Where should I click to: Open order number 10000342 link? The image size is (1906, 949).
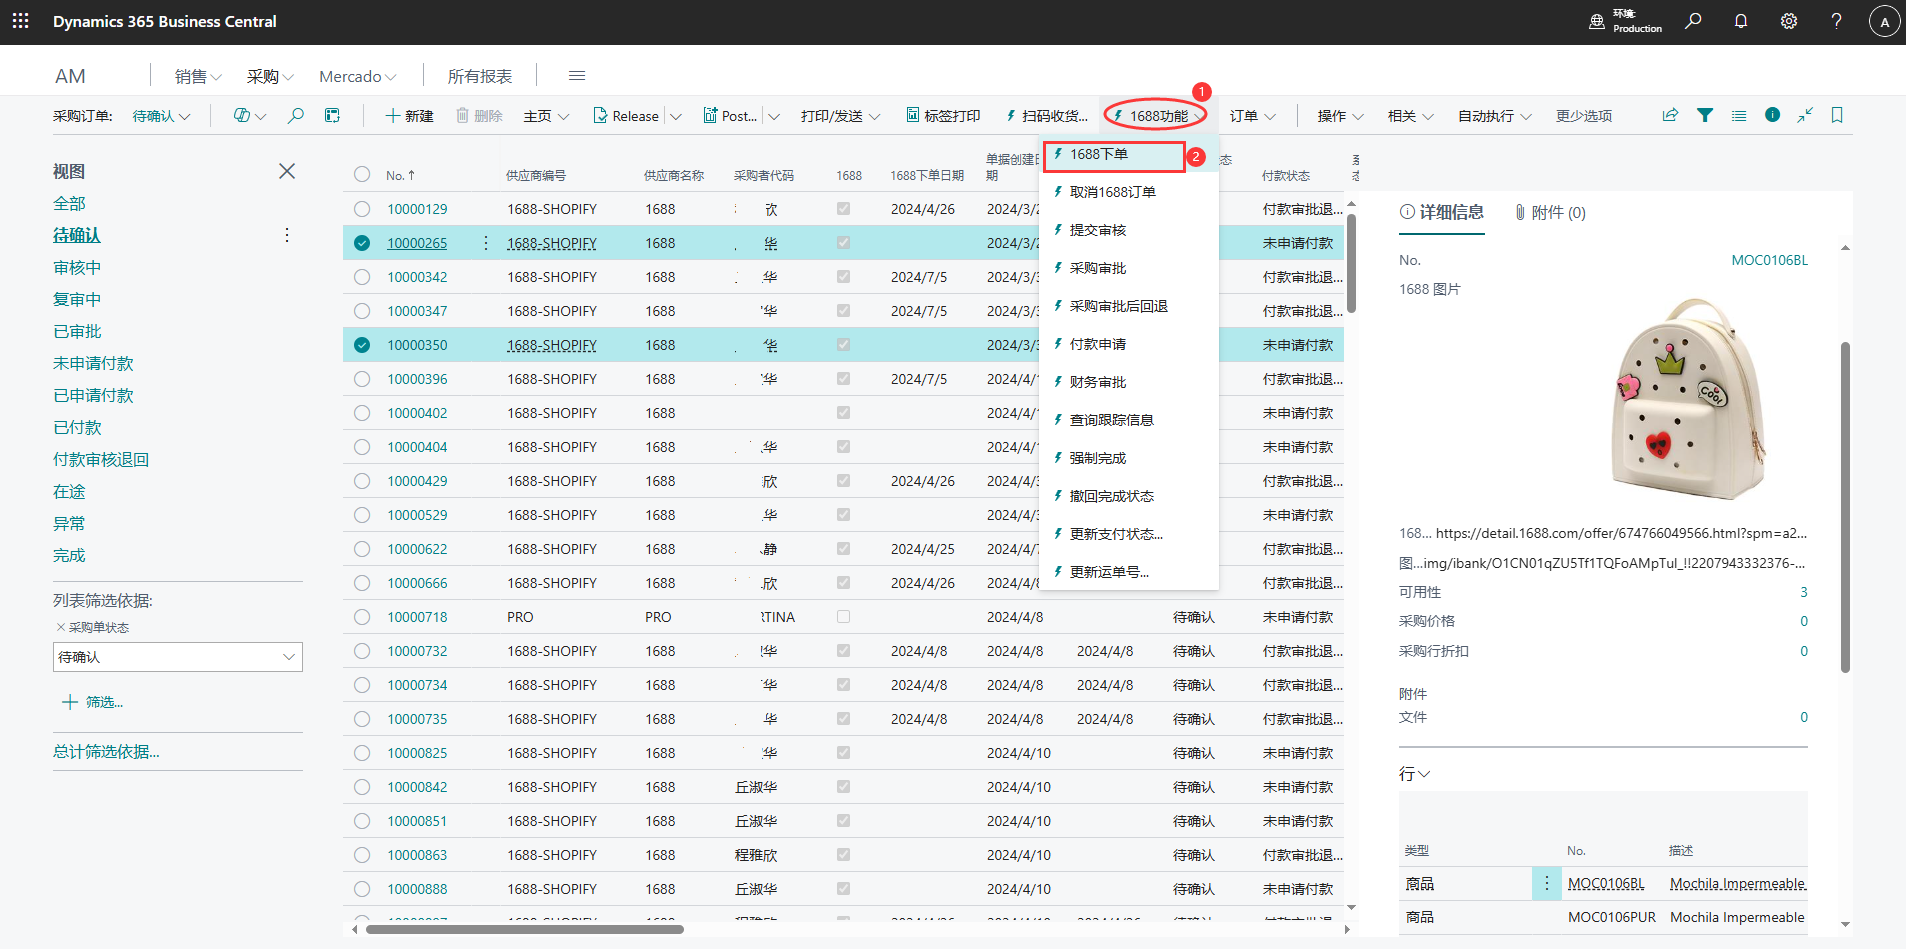click(x=417, y=277)
